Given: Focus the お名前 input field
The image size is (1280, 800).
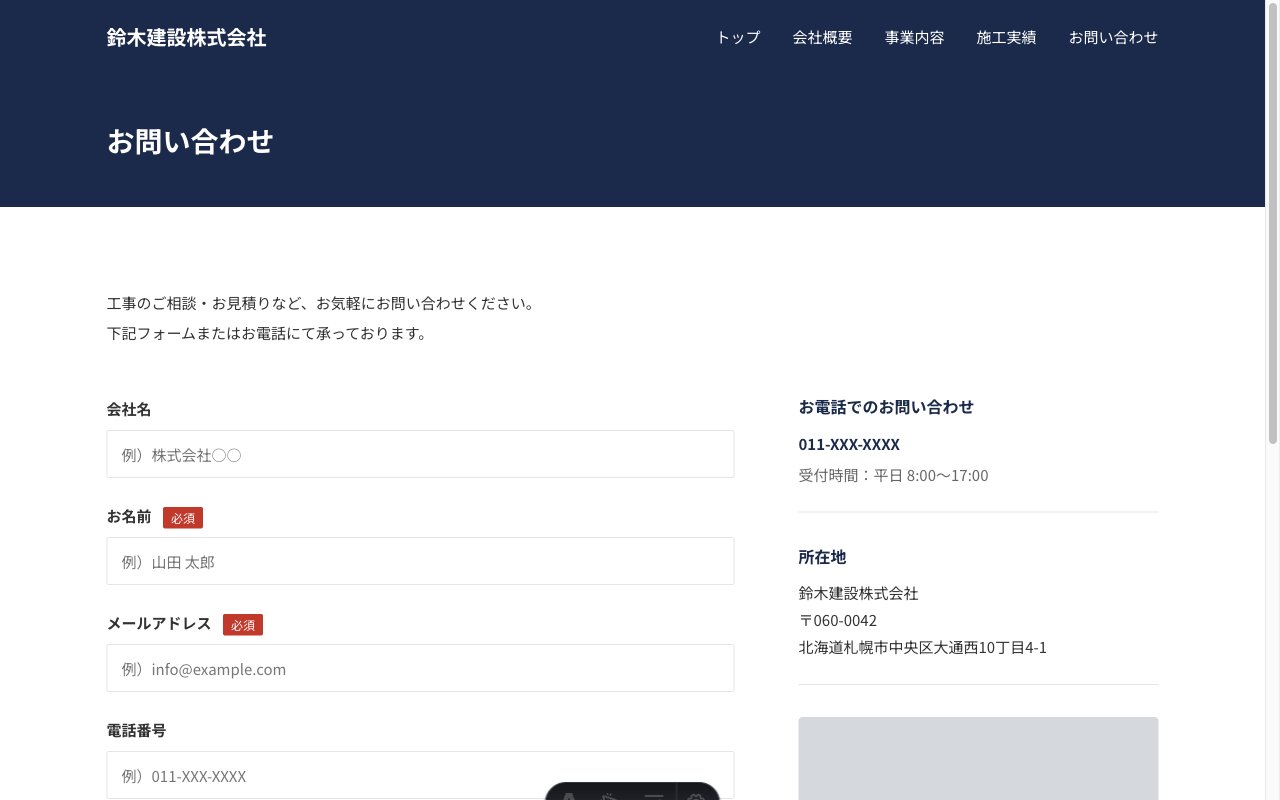Looking at the screenshot, I should (420, 561).
